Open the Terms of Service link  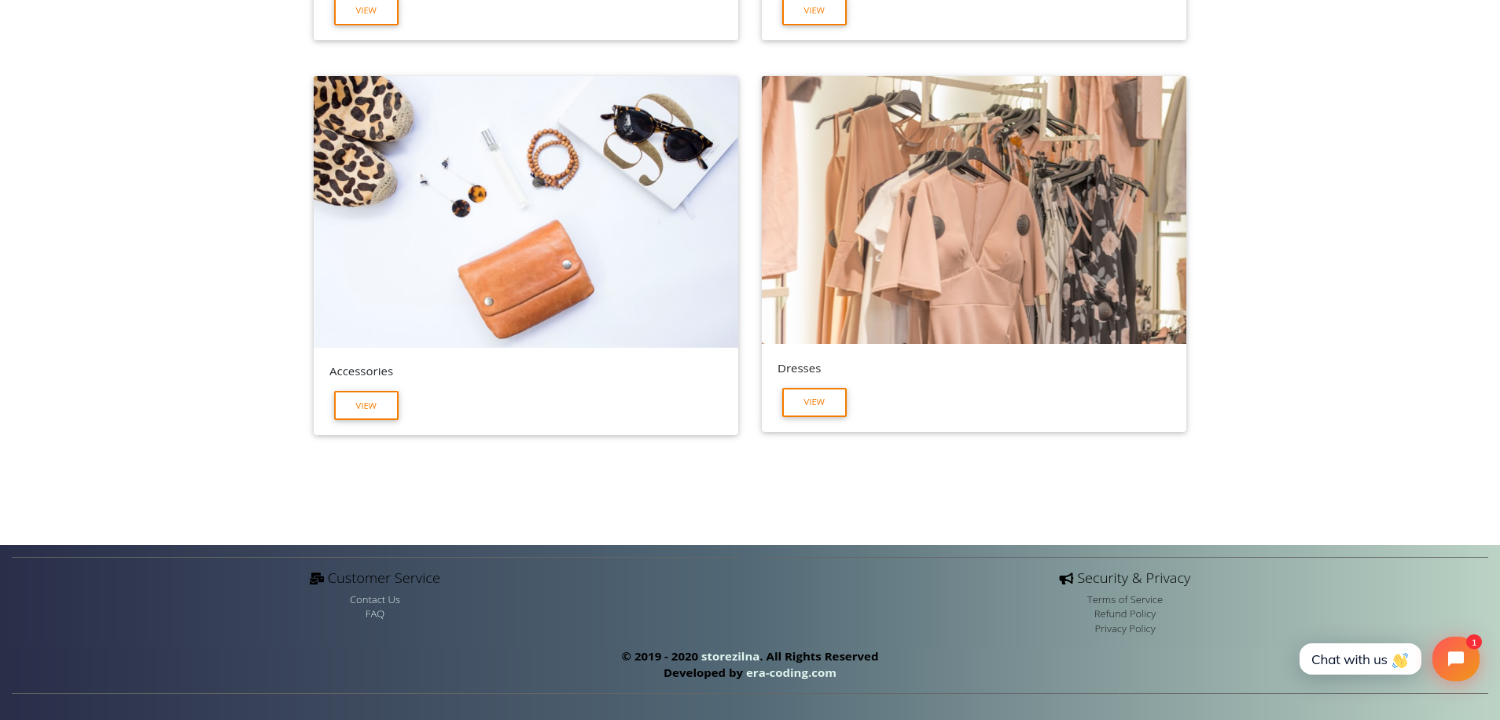1125,600
